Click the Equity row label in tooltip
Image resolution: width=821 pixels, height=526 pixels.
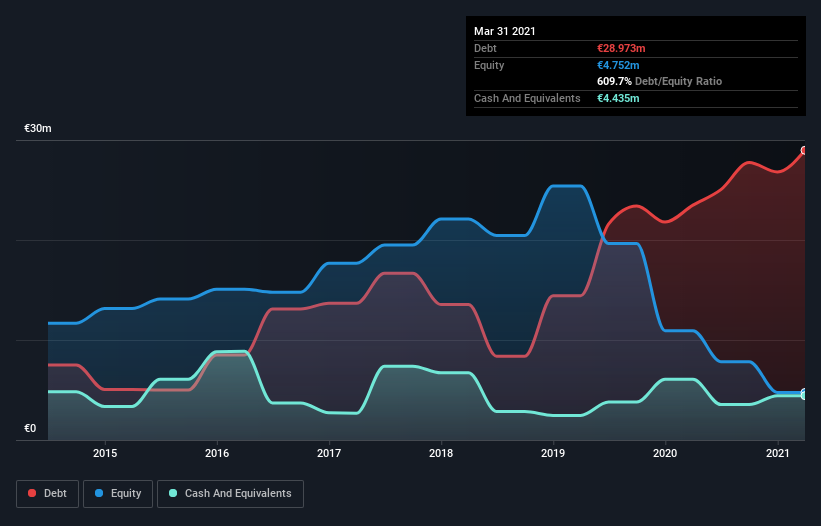point(489,65)
